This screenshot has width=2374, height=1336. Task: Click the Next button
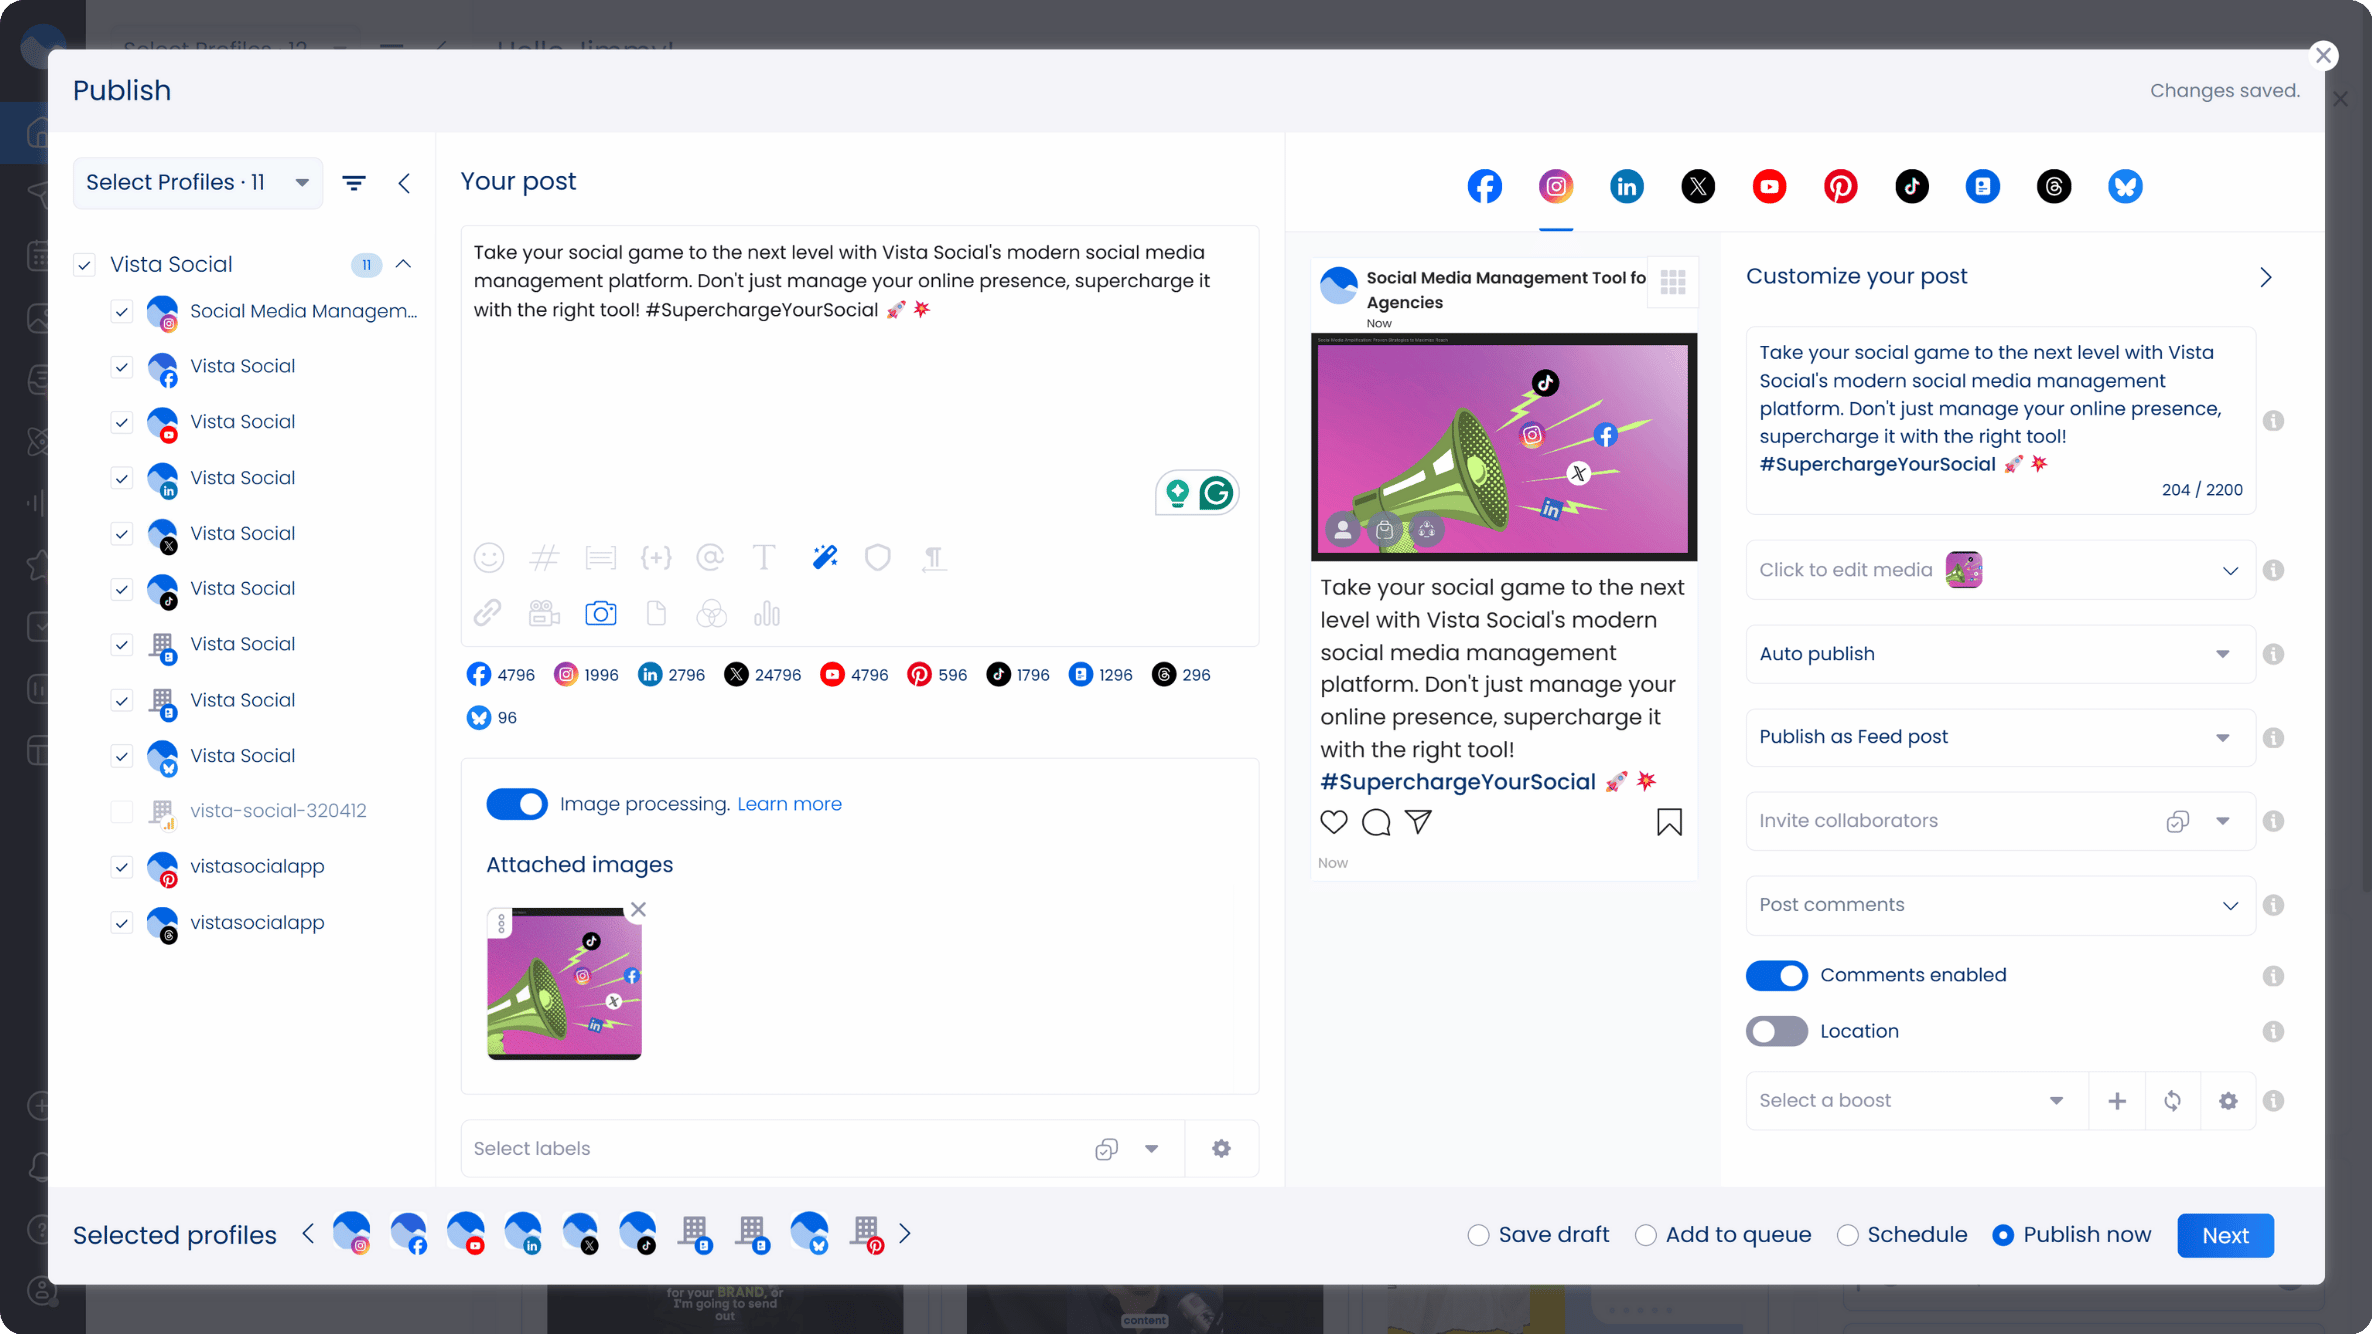(2224, 1235)
